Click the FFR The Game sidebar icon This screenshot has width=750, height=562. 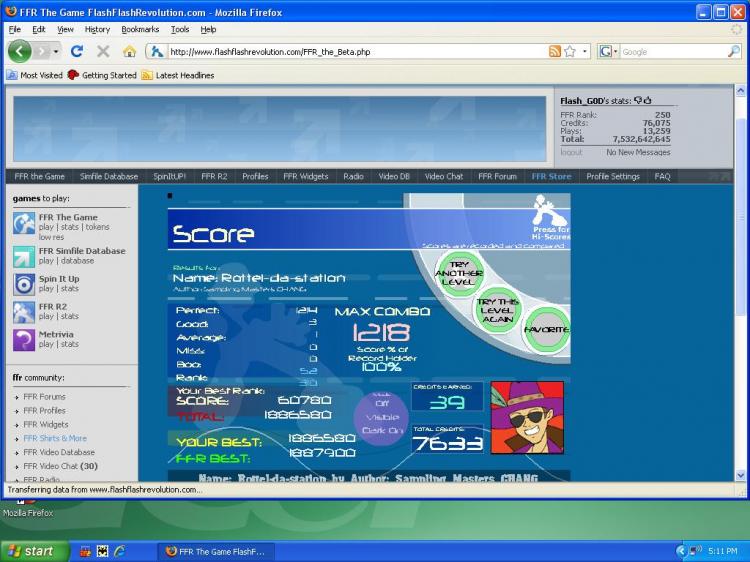[24, 222]
